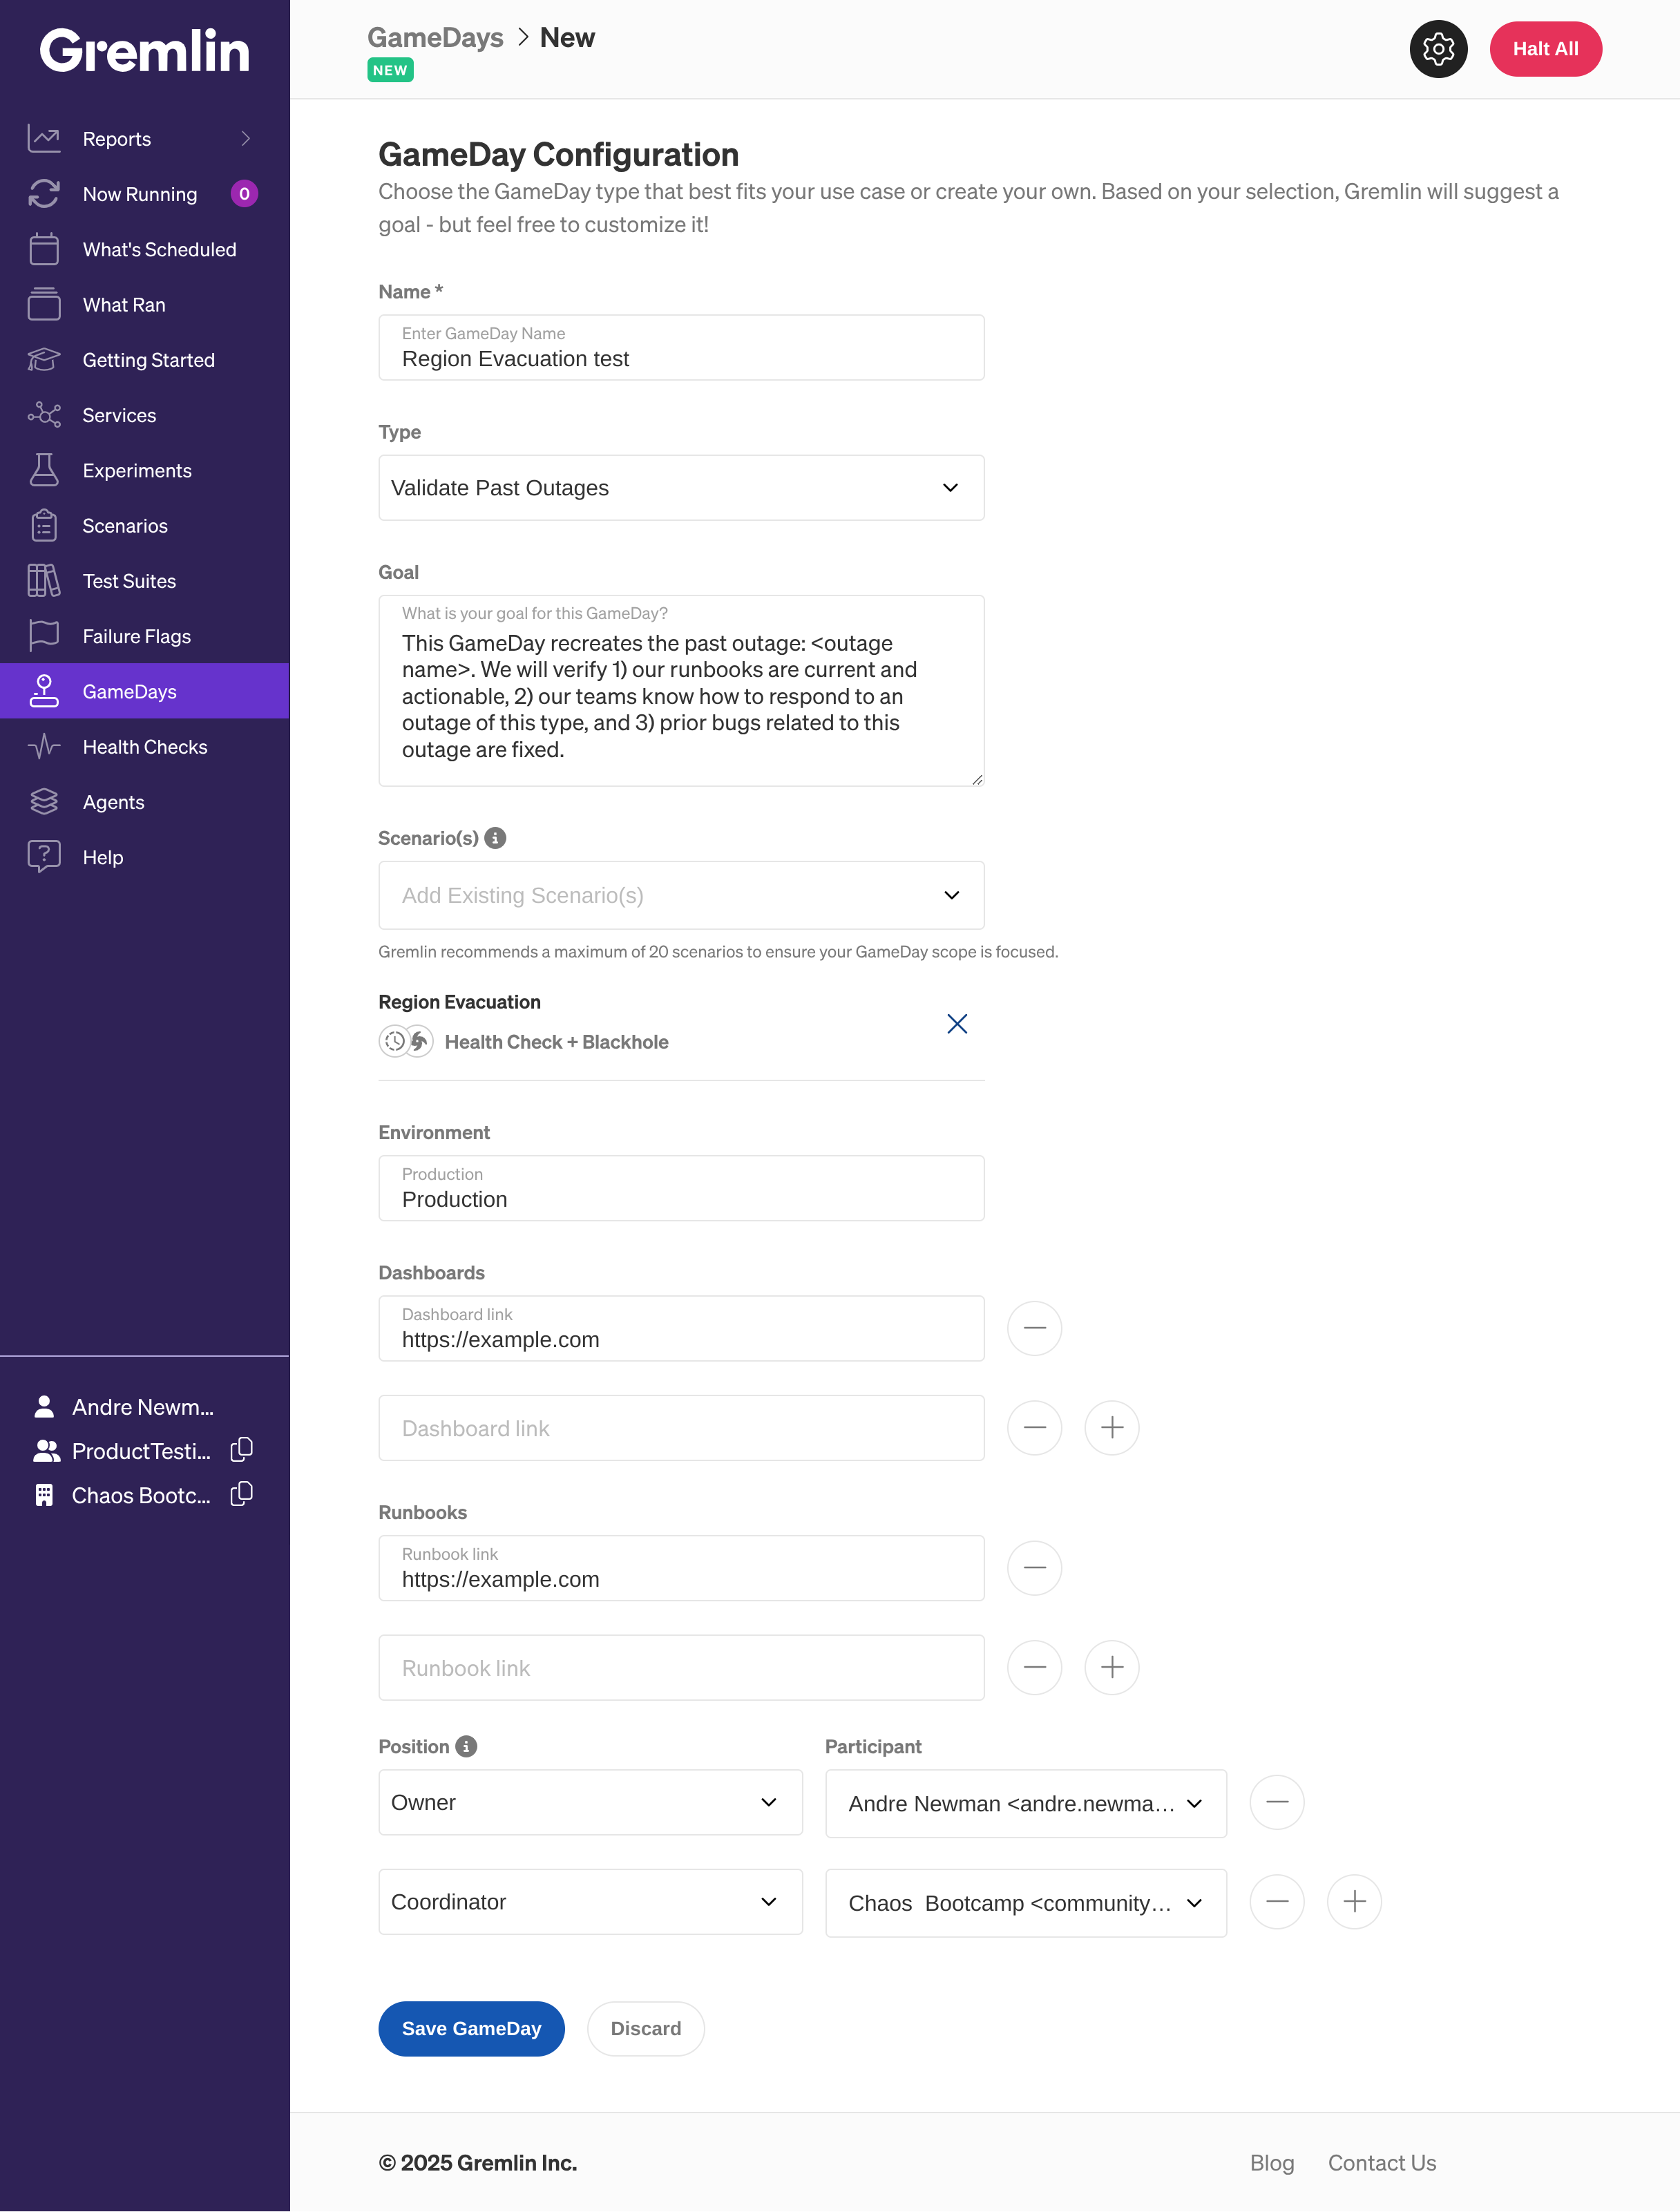Open Reports in the sidebar
Image resolution: width=1680 pixels, height=2212 pixels.
pyautogui.click(x=117, y=139)
